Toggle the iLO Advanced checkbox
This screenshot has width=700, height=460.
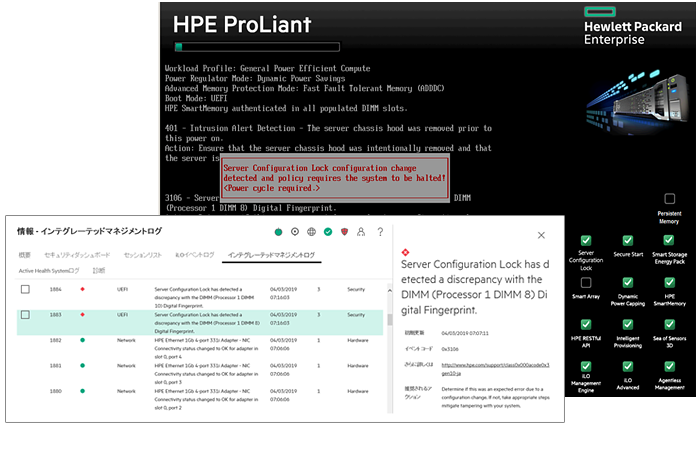tap(628, 367)
